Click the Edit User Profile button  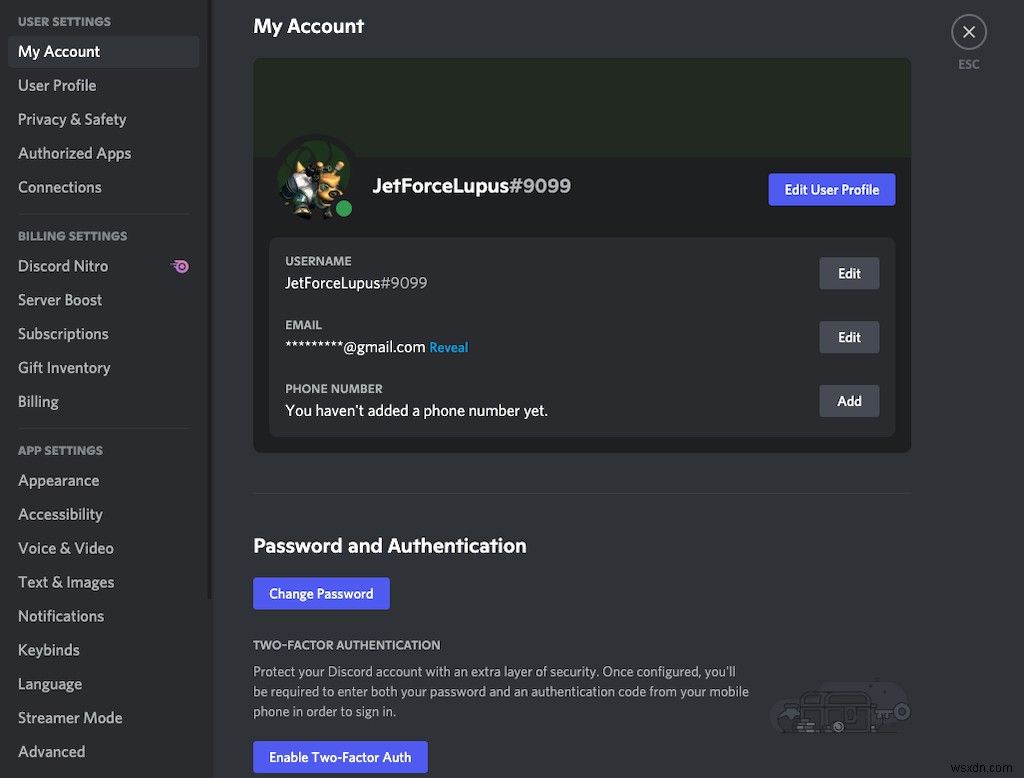tap(831, 189)
